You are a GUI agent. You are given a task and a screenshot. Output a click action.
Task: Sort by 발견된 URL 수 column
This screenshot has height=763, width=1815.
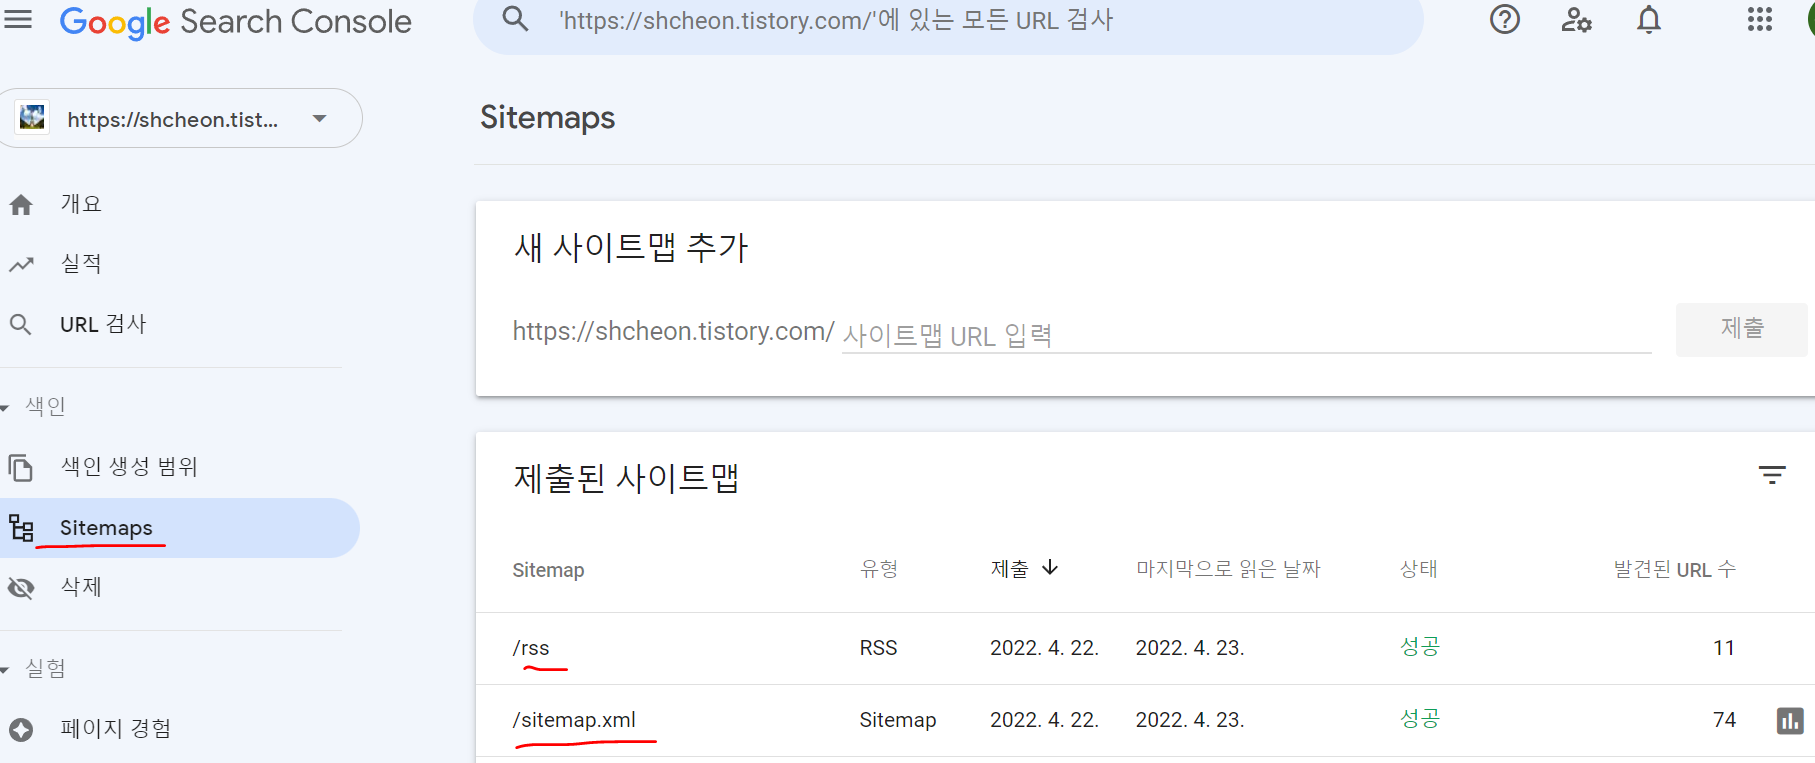[x=1675, y=569]
